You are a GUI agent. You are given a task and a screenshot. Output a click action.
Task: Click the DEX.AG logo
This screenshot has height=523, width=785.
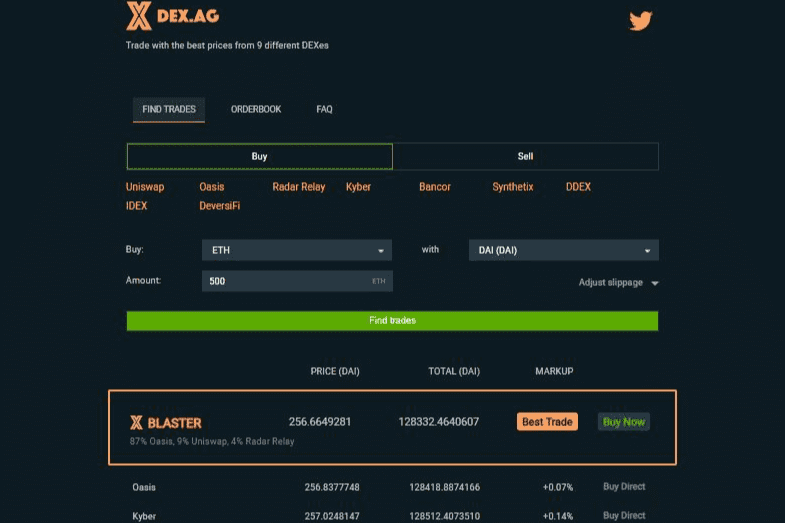(173, 17)
